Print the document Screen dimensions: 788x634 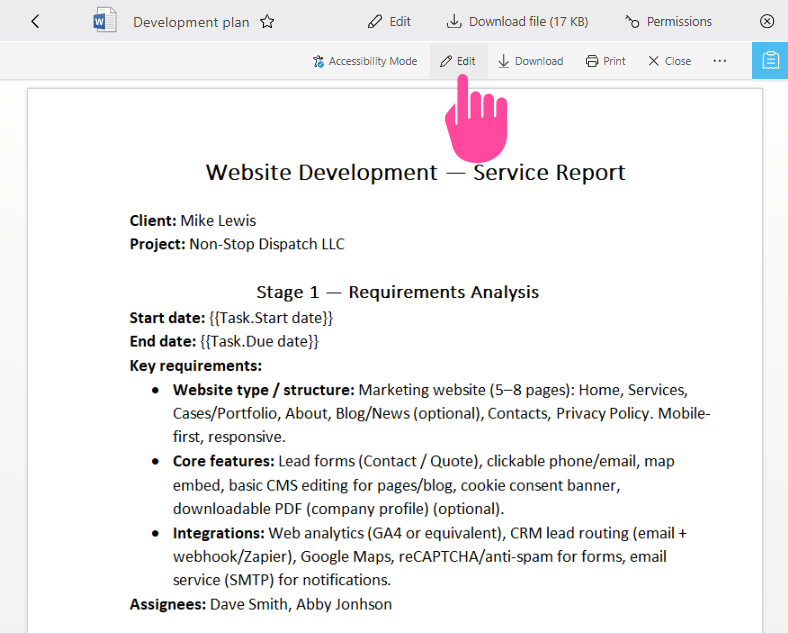click(606, 61)
